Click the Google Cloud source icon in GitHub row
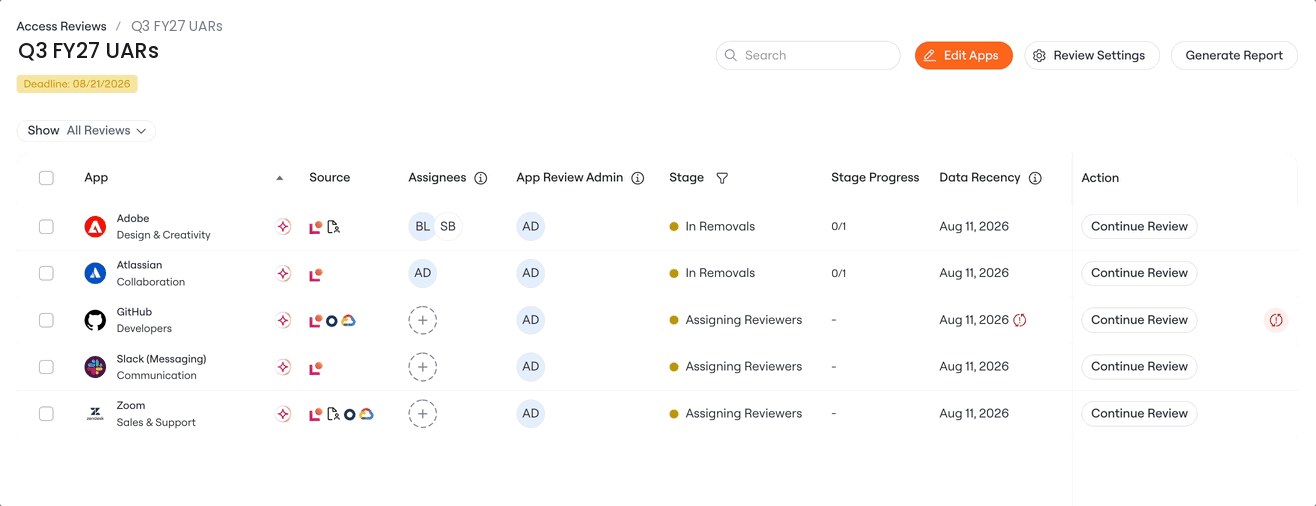This screenshot has height=506, width=1316. pyautogui.click(x=349, y=321)
